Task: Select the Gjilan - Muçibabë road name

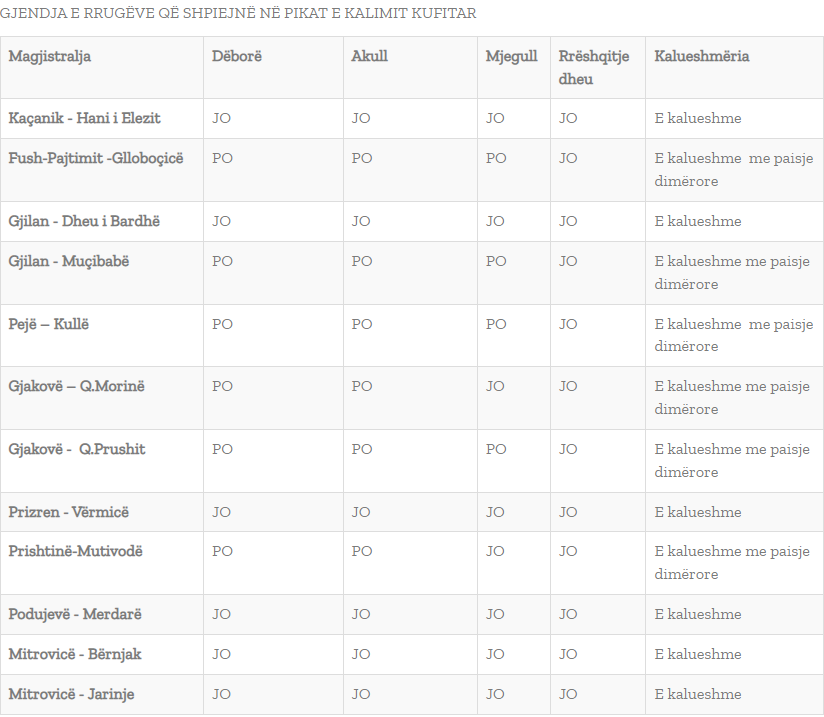Action: click(68, 261)
